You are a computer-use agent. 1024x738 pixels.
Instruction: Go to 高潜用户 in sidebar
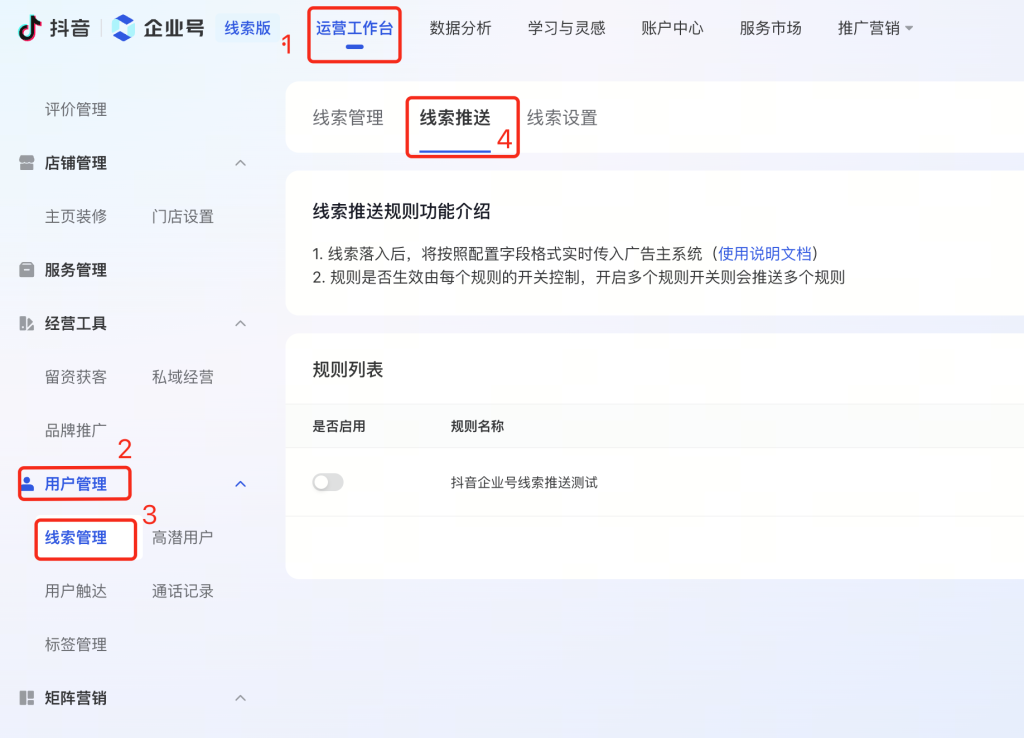coord(182,538)
